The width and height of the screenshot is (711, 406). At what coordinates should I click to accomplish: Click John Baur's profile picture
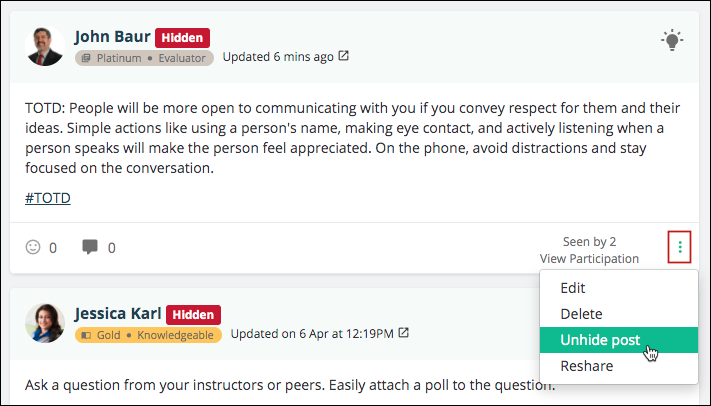[44, 46]
